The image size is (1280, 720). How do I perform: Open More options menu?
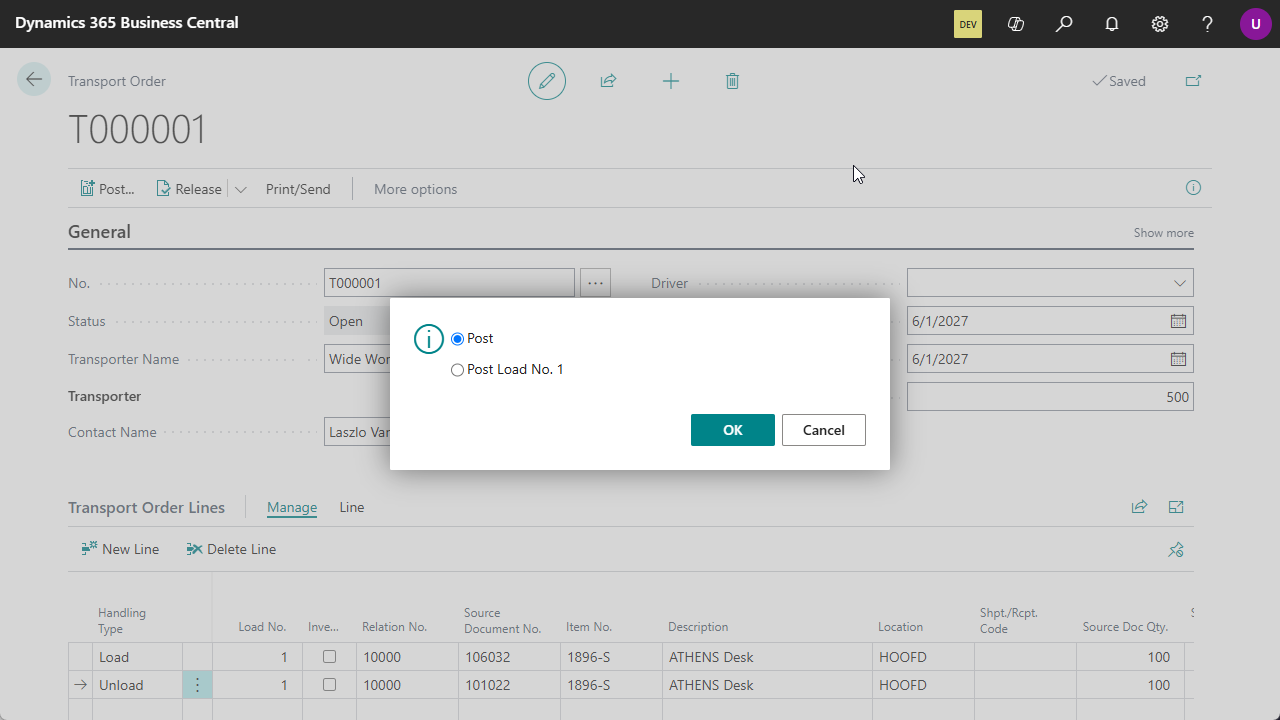415,189
